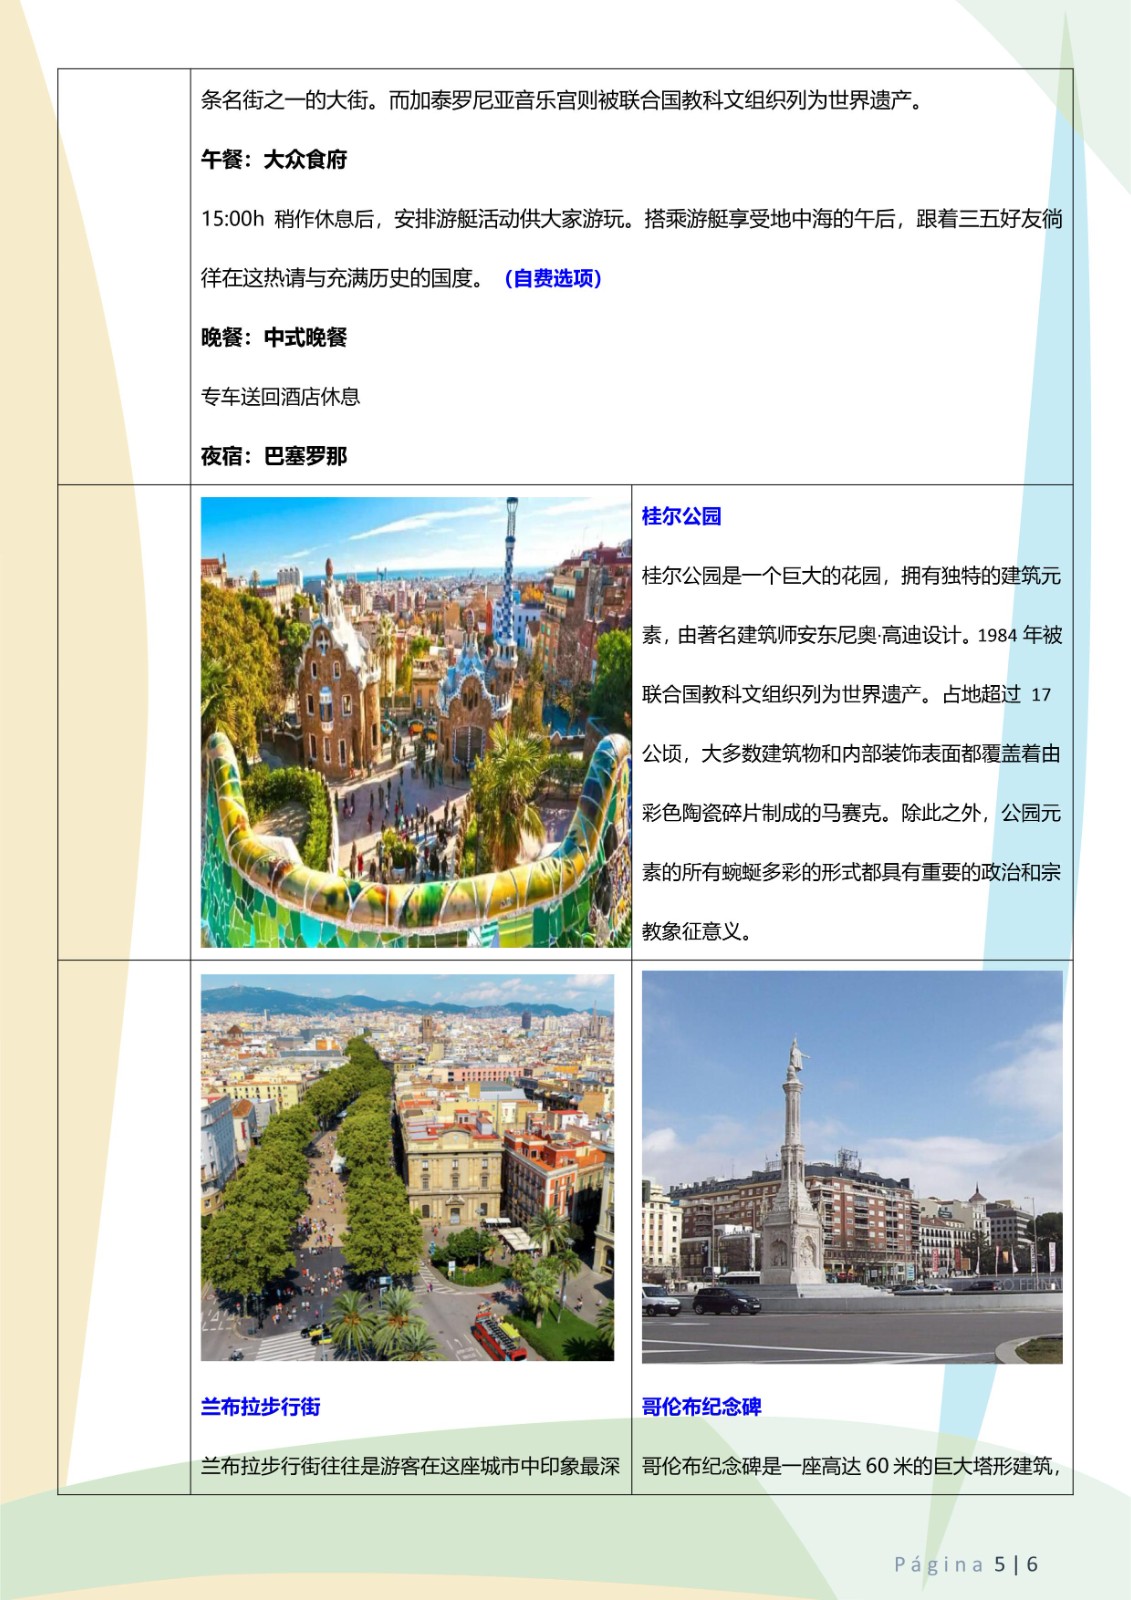Viewport: 1131px width, 1600px height.
Task: Click the line starting with 15:00h 稍作休息后
Action: click(632, 219)
